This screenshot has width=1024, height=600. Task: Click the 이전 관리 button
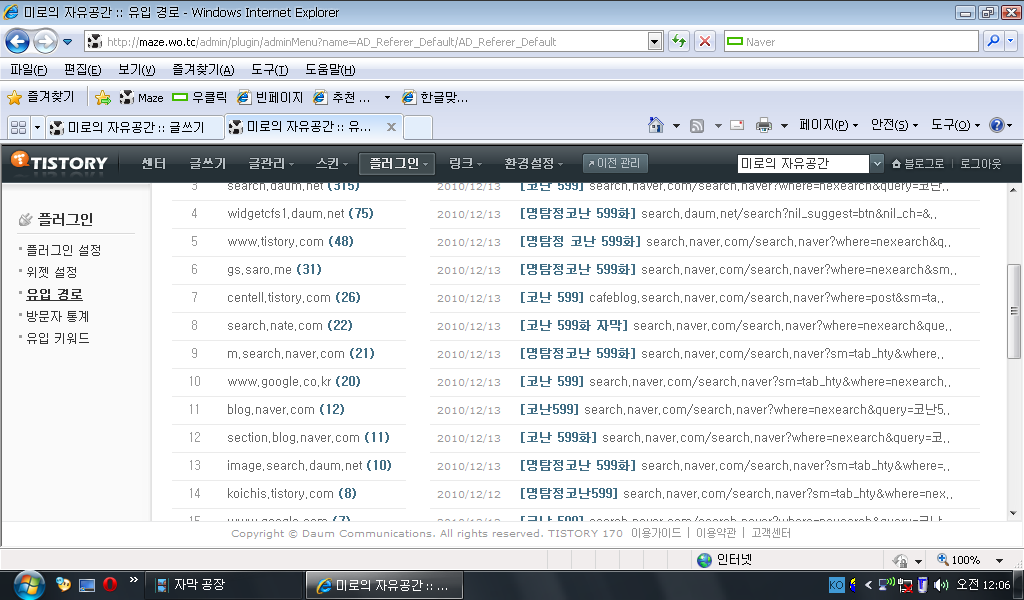tap(615, 163)
